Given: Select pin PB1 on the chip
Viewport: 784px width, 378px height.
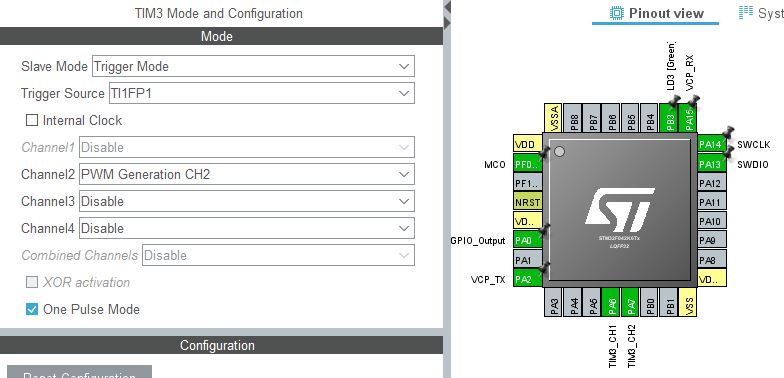Looking at the screenshot, I should click(x=668, y=302).
